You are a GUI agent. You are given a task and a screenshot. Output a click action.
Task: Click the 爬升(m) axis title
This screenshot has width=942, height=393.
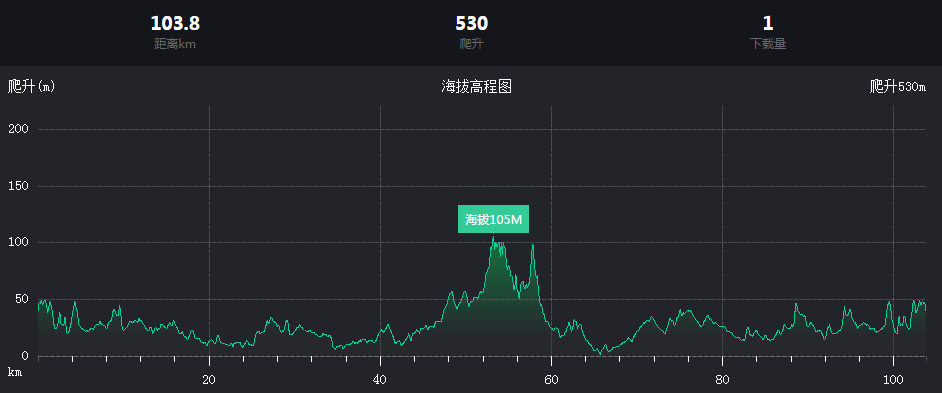(x=31, y=87)
